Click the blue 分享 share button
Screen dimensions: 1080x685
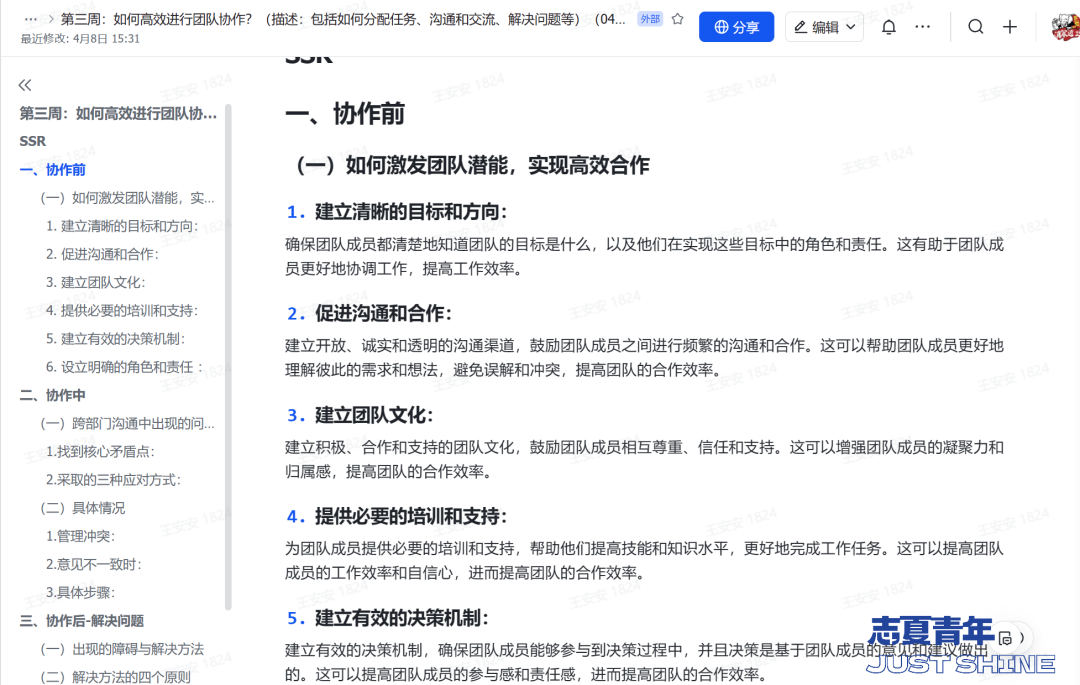(x=736, y=27)
